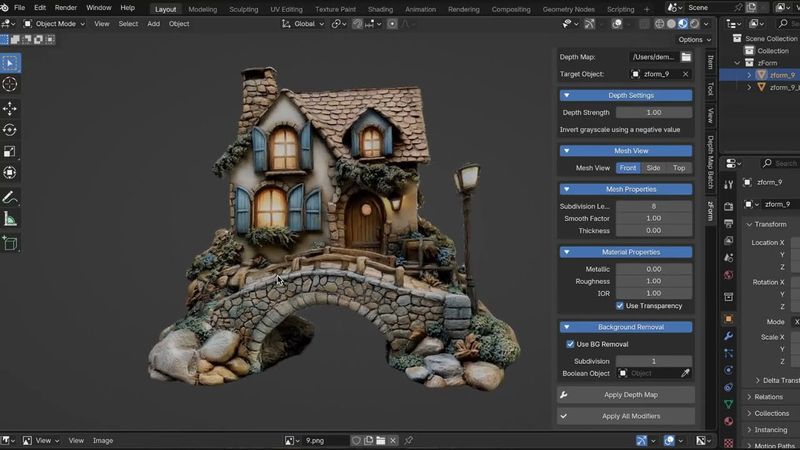
Task: Open the Global orientation dropdown
Action: click(x=303, y=23)
